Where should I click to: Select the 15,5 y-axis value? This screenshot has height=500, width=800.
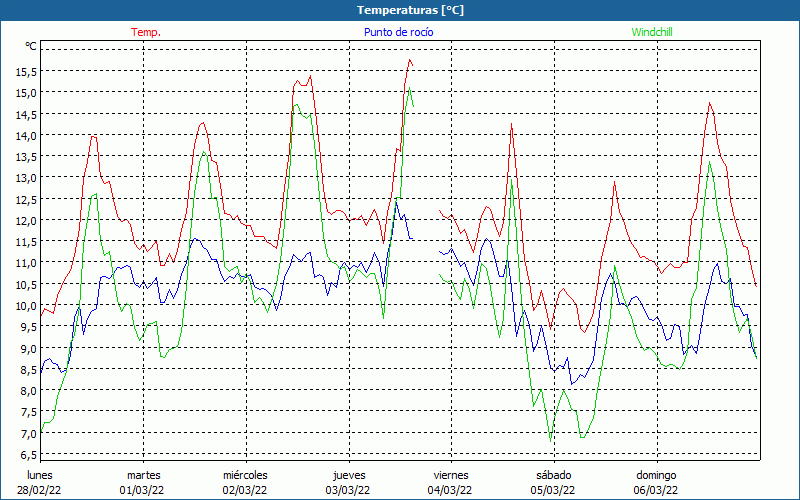27,72
